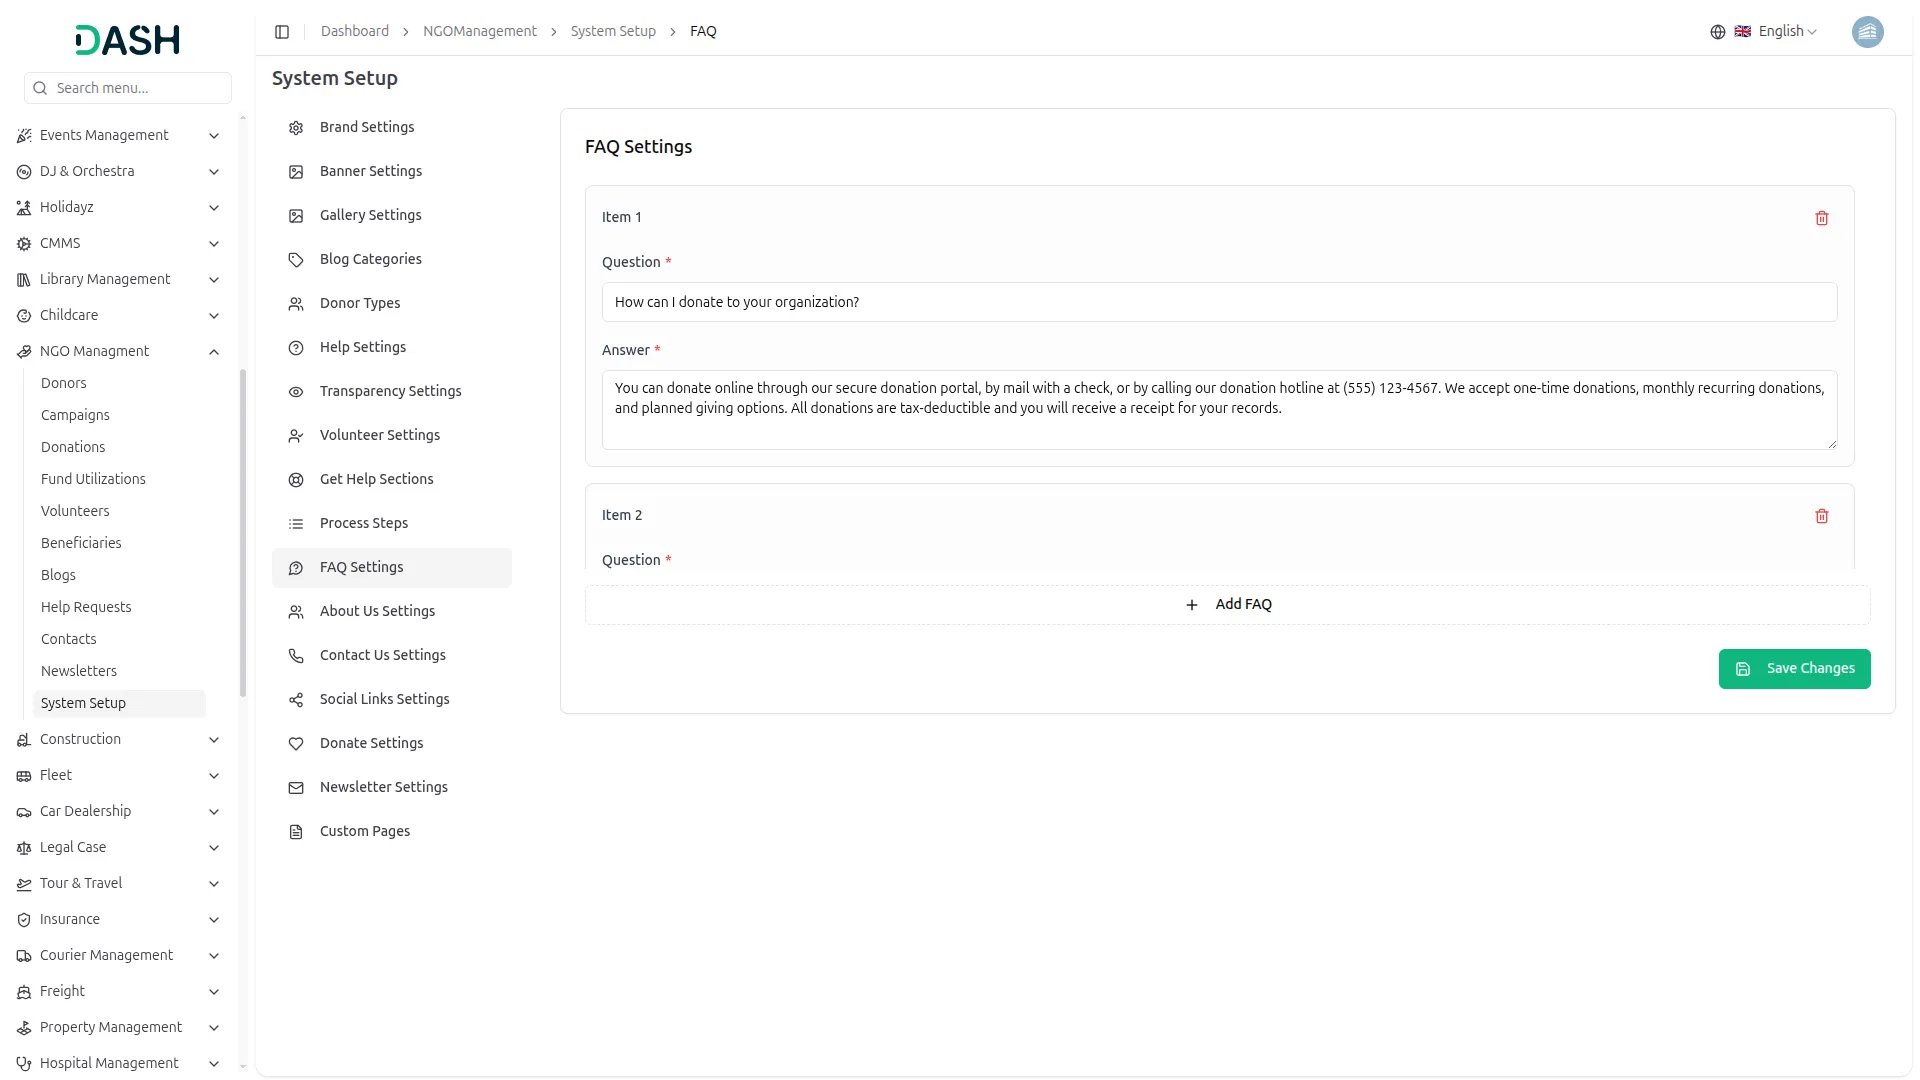Image resolution: width=1920 pixels, height=1080 pixels.
Task: Click the Brand Settings gear icon
Action: tap(296, 128)
